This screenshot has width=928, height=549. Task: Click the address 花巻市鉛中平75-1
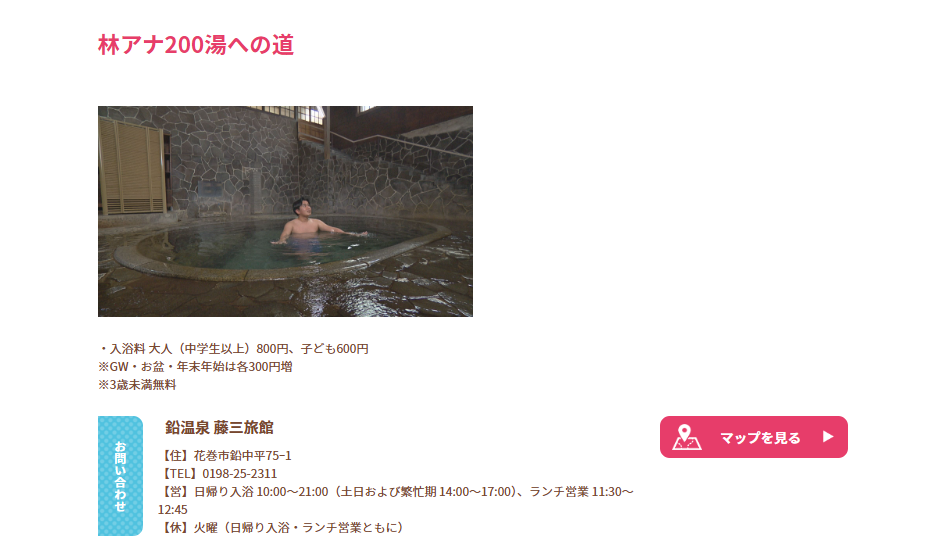tap(242, 456)
